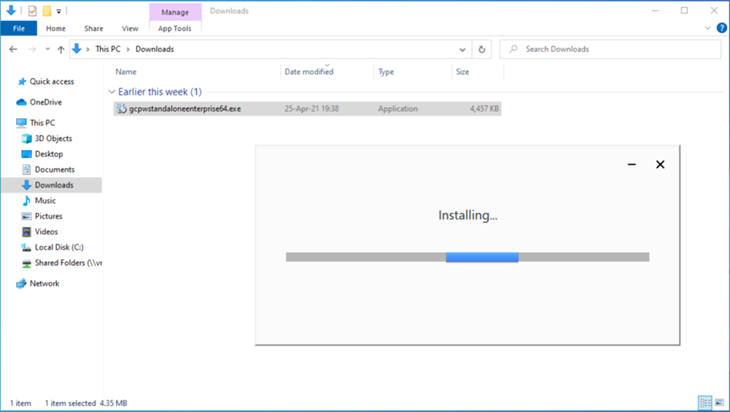Navigate back with the back arrow
This screenshot has height=412, width=730.
pyautogui.click(x=13, y=49)
